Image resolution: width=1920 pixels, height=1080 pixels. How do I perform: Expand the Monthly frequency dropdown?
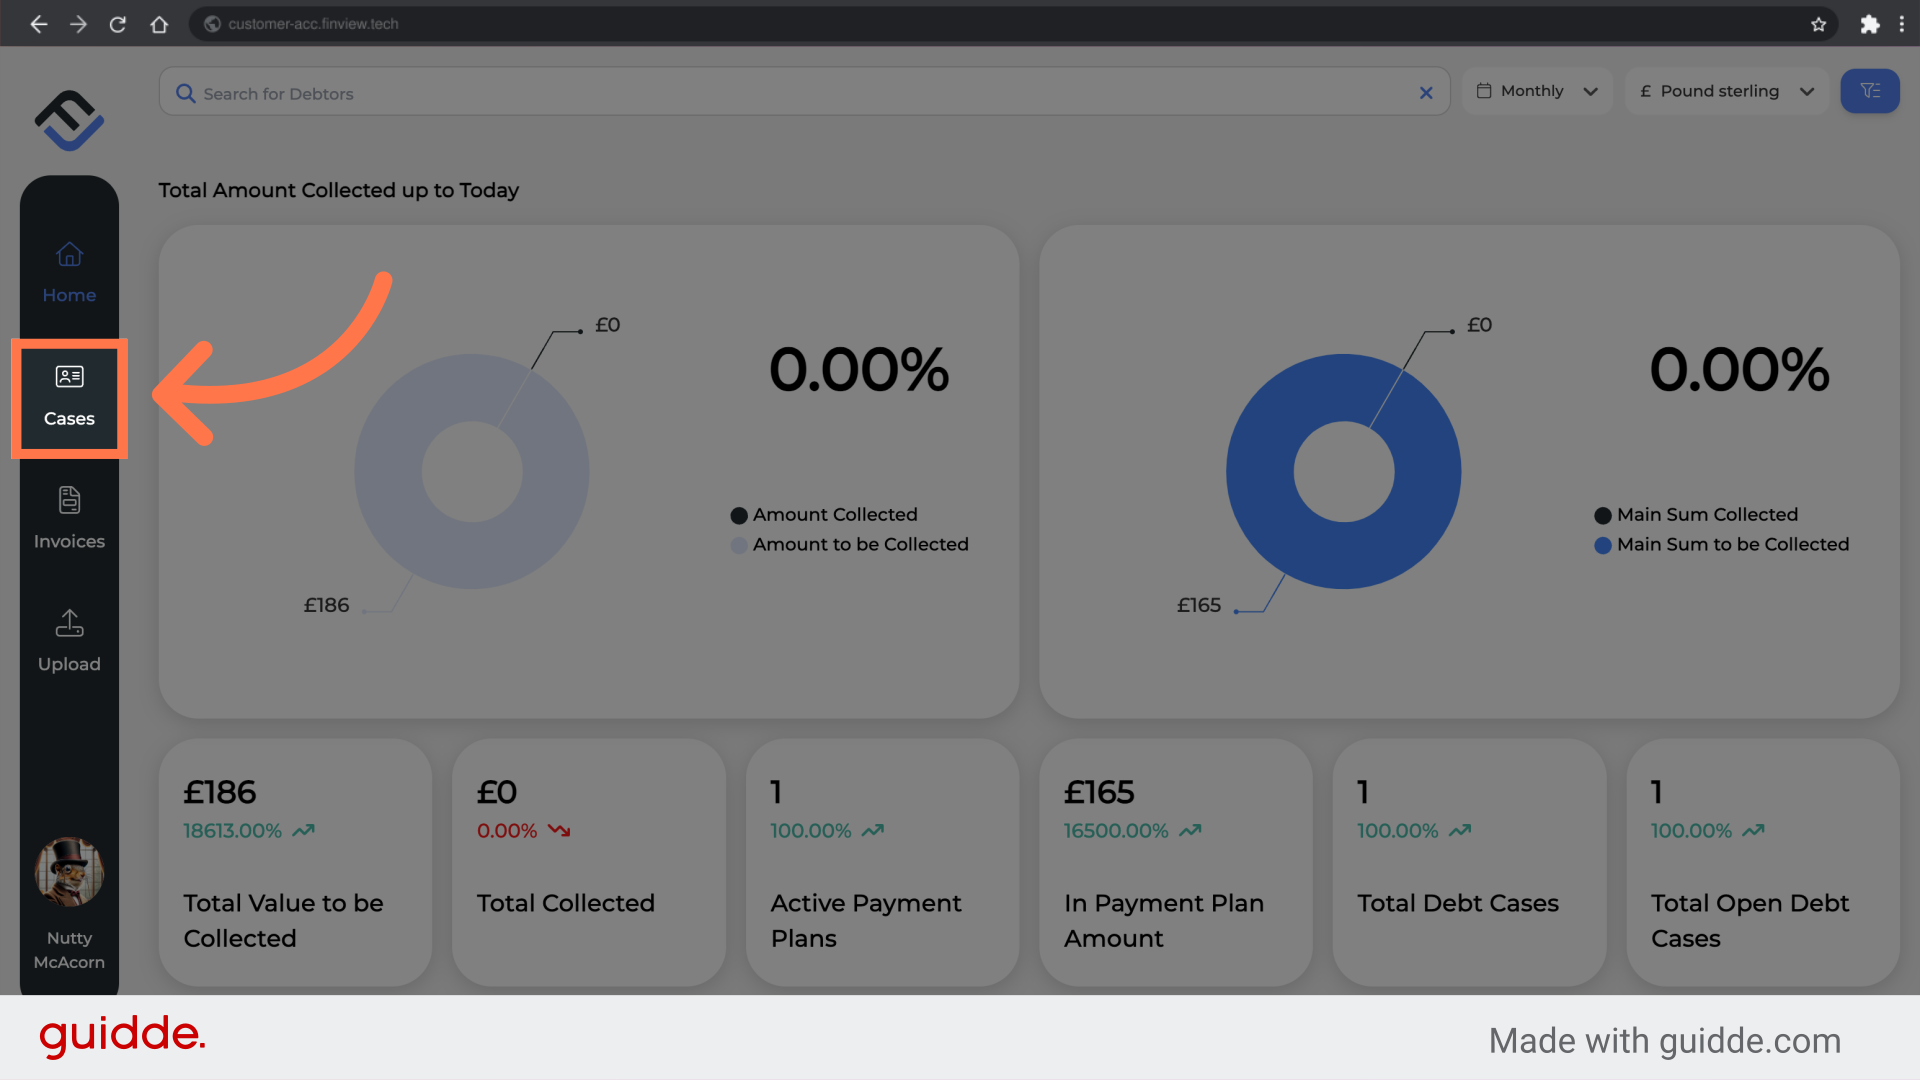pos(1536,91)
